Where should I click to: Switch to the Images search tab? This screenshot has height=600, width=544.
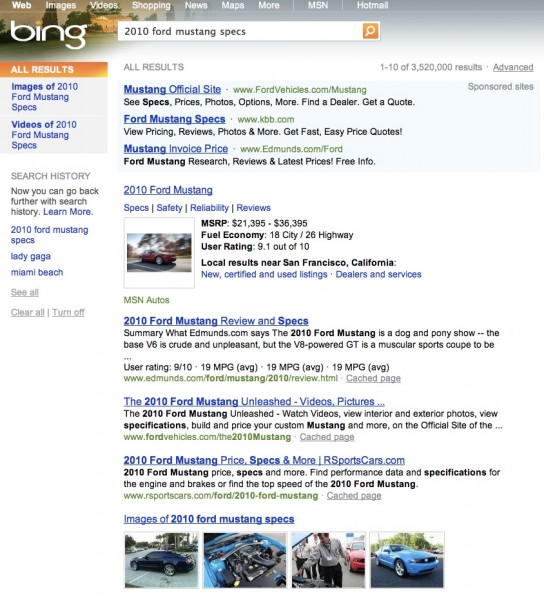(60, 5)
